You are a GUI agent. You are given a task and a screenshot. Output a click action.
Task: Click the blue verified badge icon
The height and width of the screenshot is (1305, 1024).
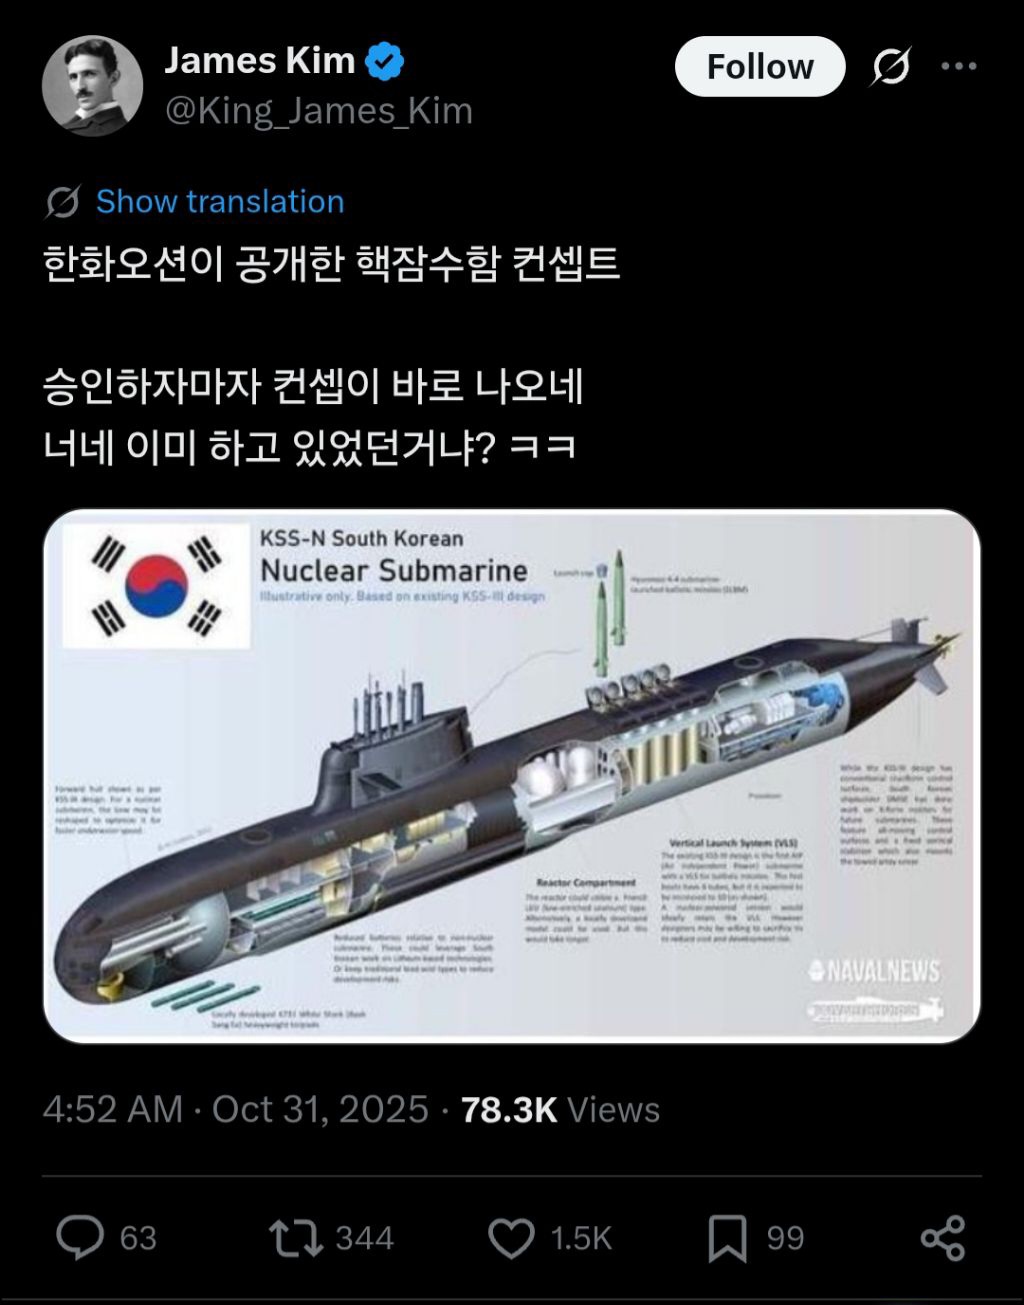tap(385, 62)
